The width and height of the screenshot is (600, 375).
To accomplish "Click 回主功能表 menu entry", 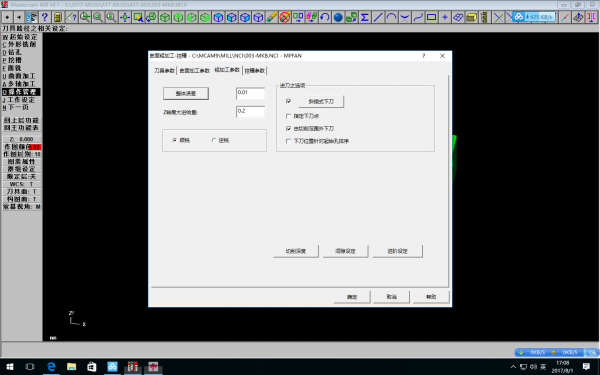I will [21, 128].
